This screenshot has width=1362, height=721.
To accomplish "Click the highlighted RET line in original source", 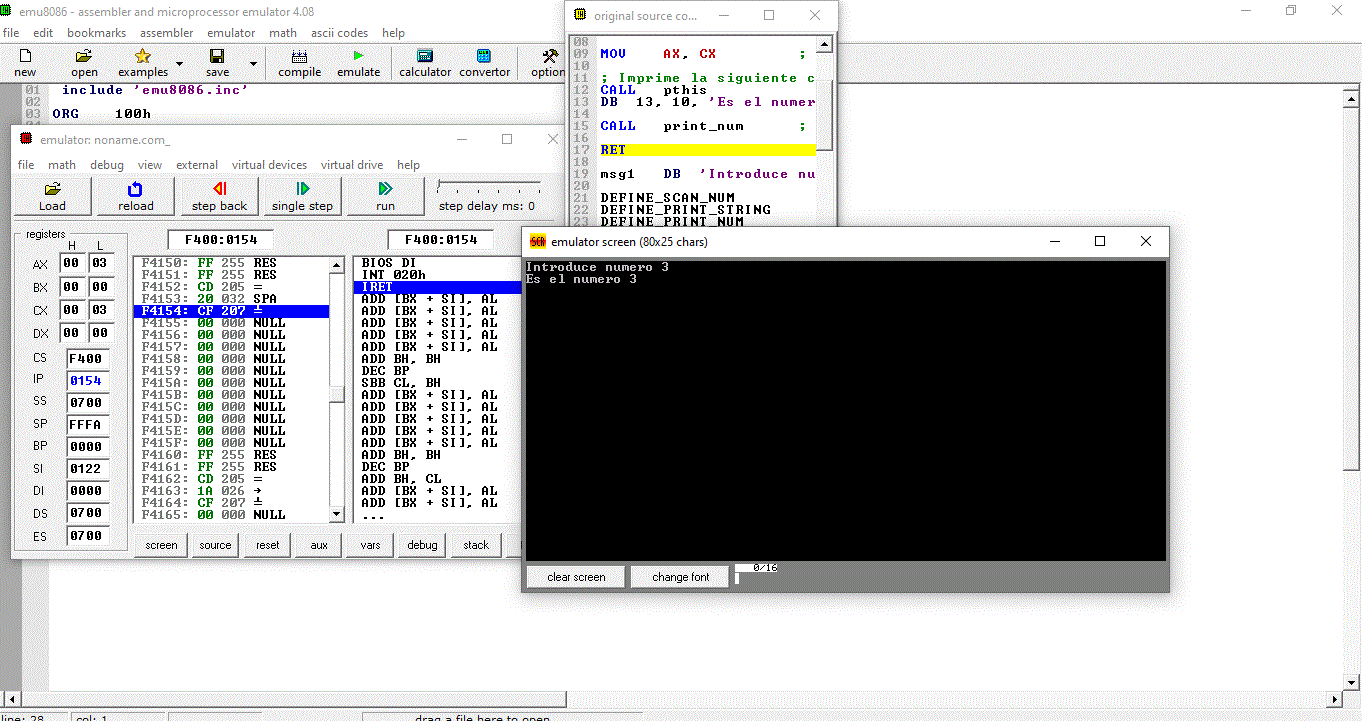I will (x=708, y=150).
